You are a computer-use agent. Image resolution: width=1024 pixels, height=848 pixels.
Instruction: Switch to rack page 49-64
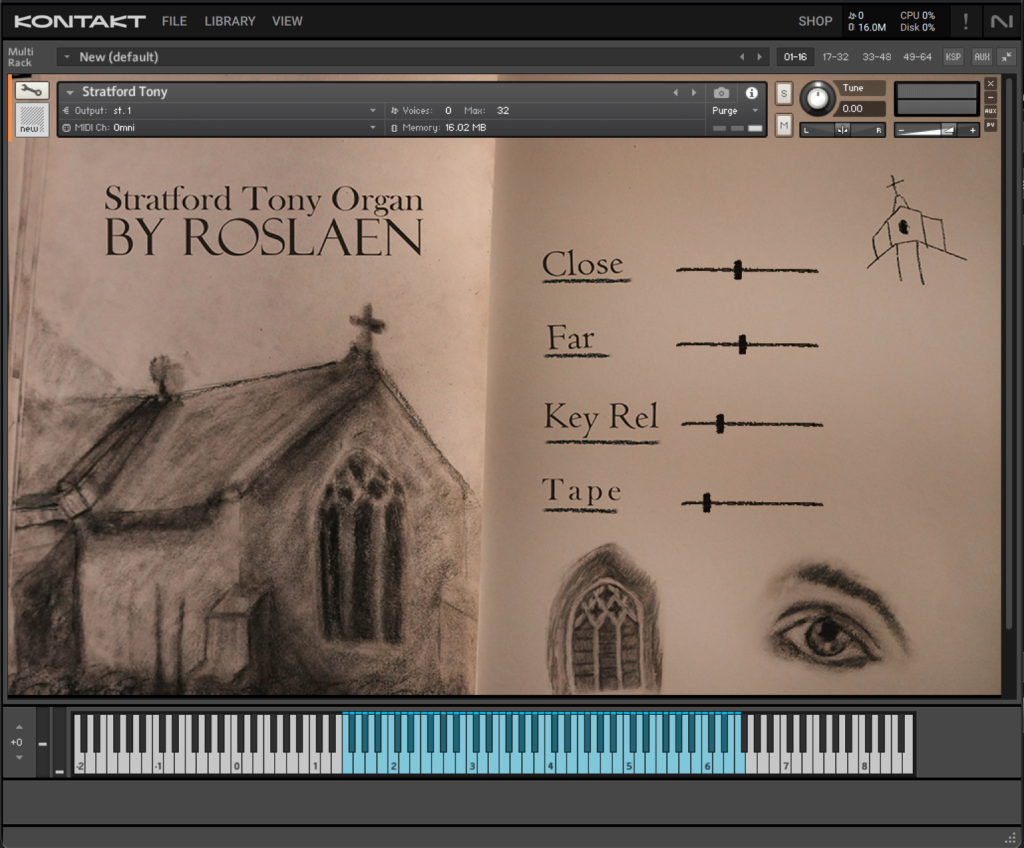click(917, 57)
